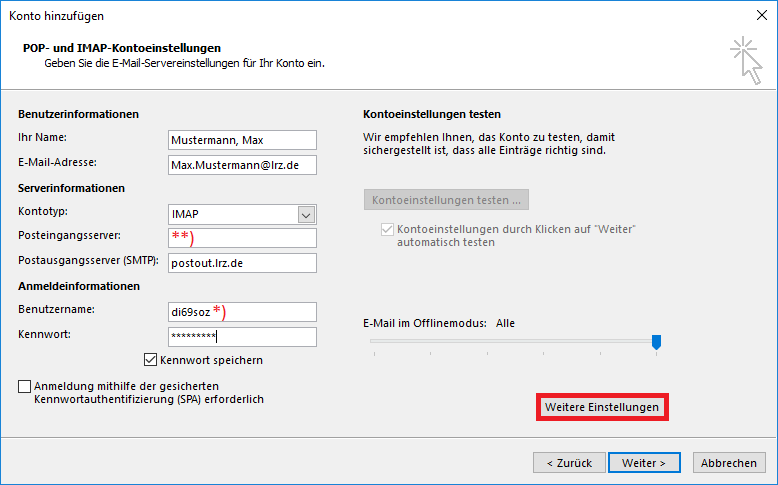Click the Weitere Einstellungen button

(x=601, y=408)
